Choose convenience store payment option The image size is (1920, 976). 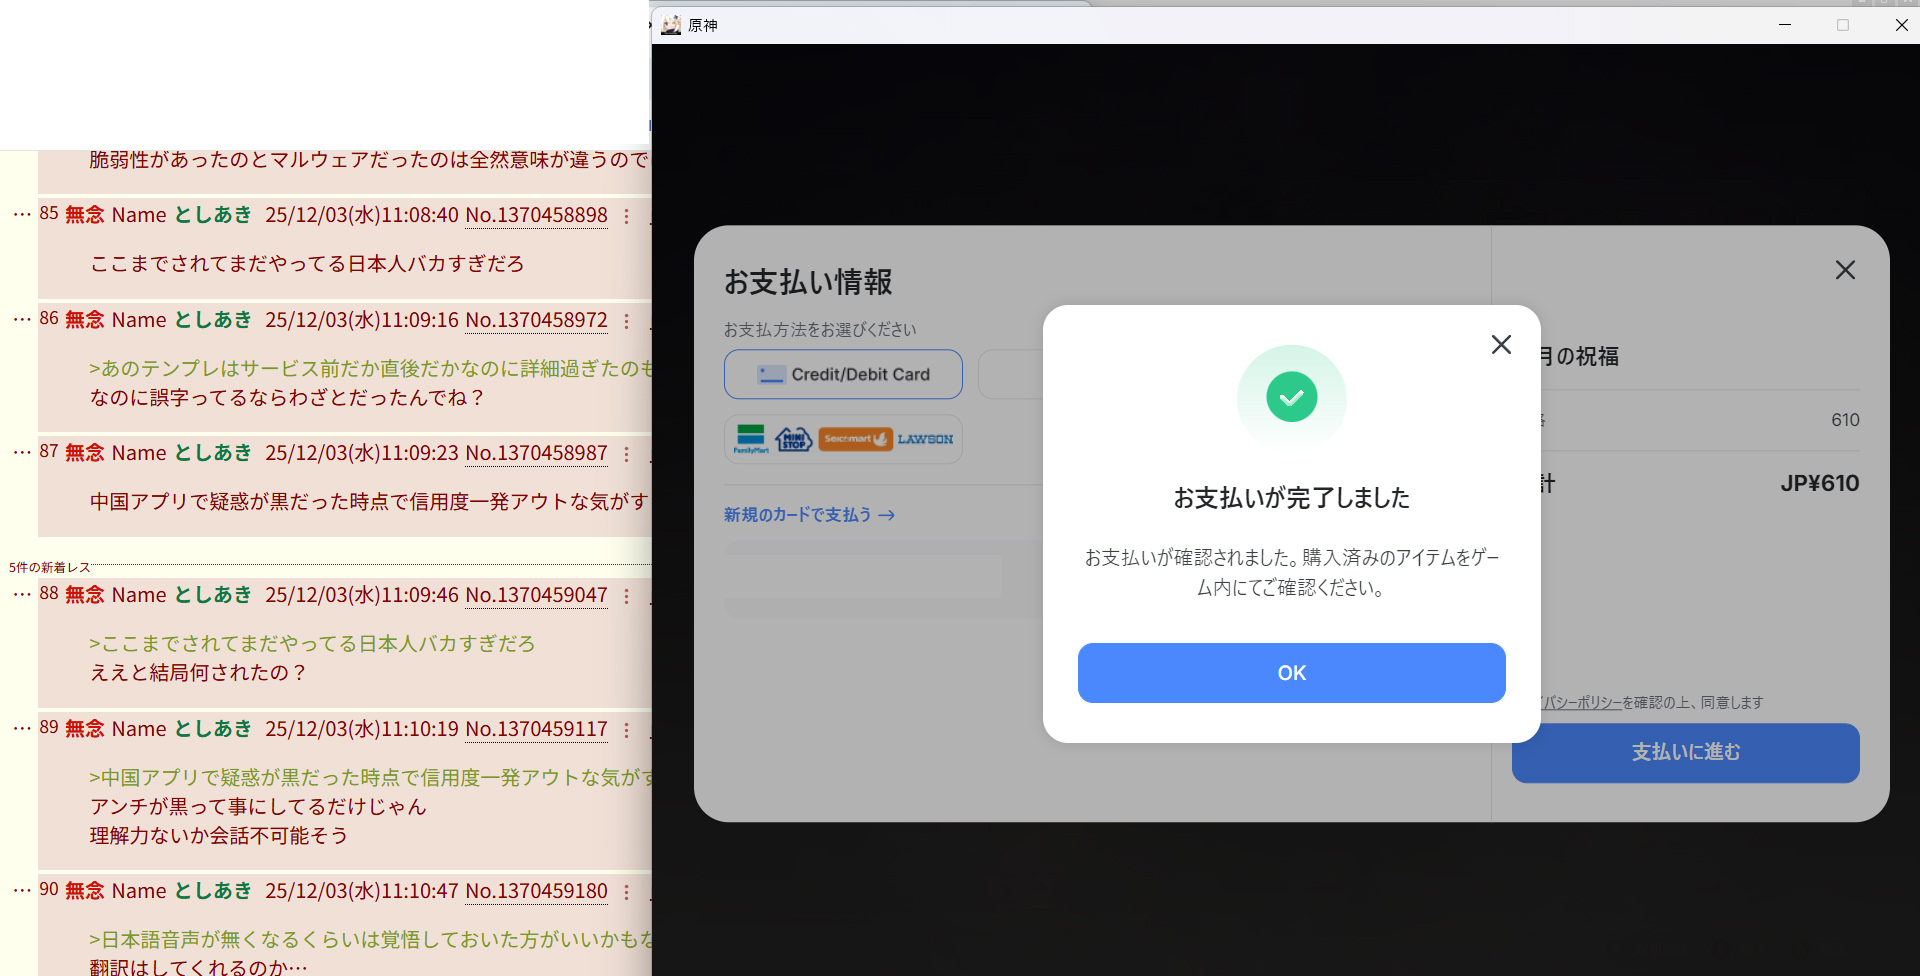coord(843,439)
